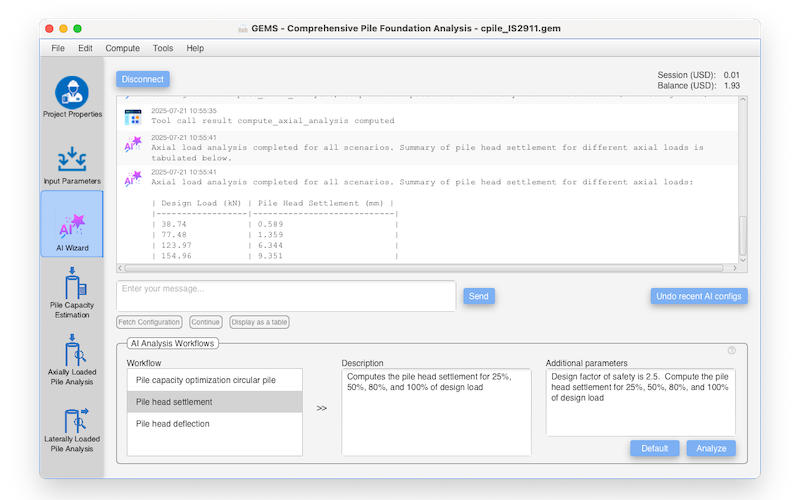Open the File menu
This screenshot has height=500, width=800.
tap(58, 48)
